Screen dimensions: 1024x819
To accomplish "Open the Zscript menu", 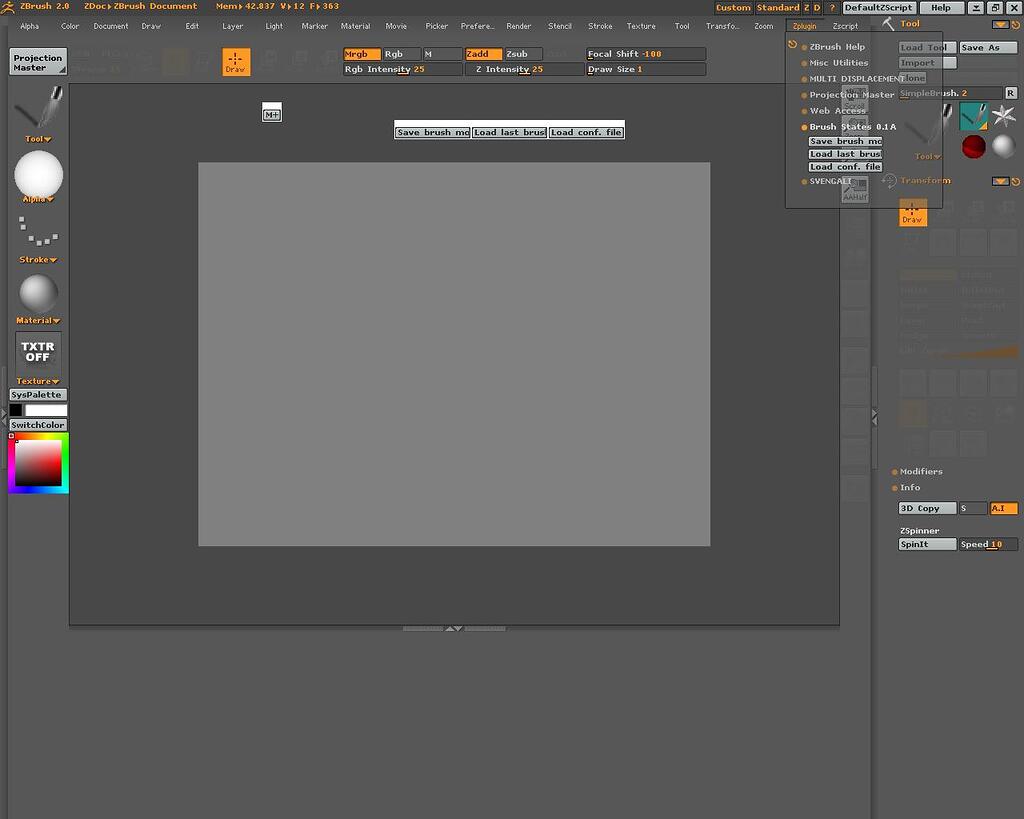I will click(845, 25).
